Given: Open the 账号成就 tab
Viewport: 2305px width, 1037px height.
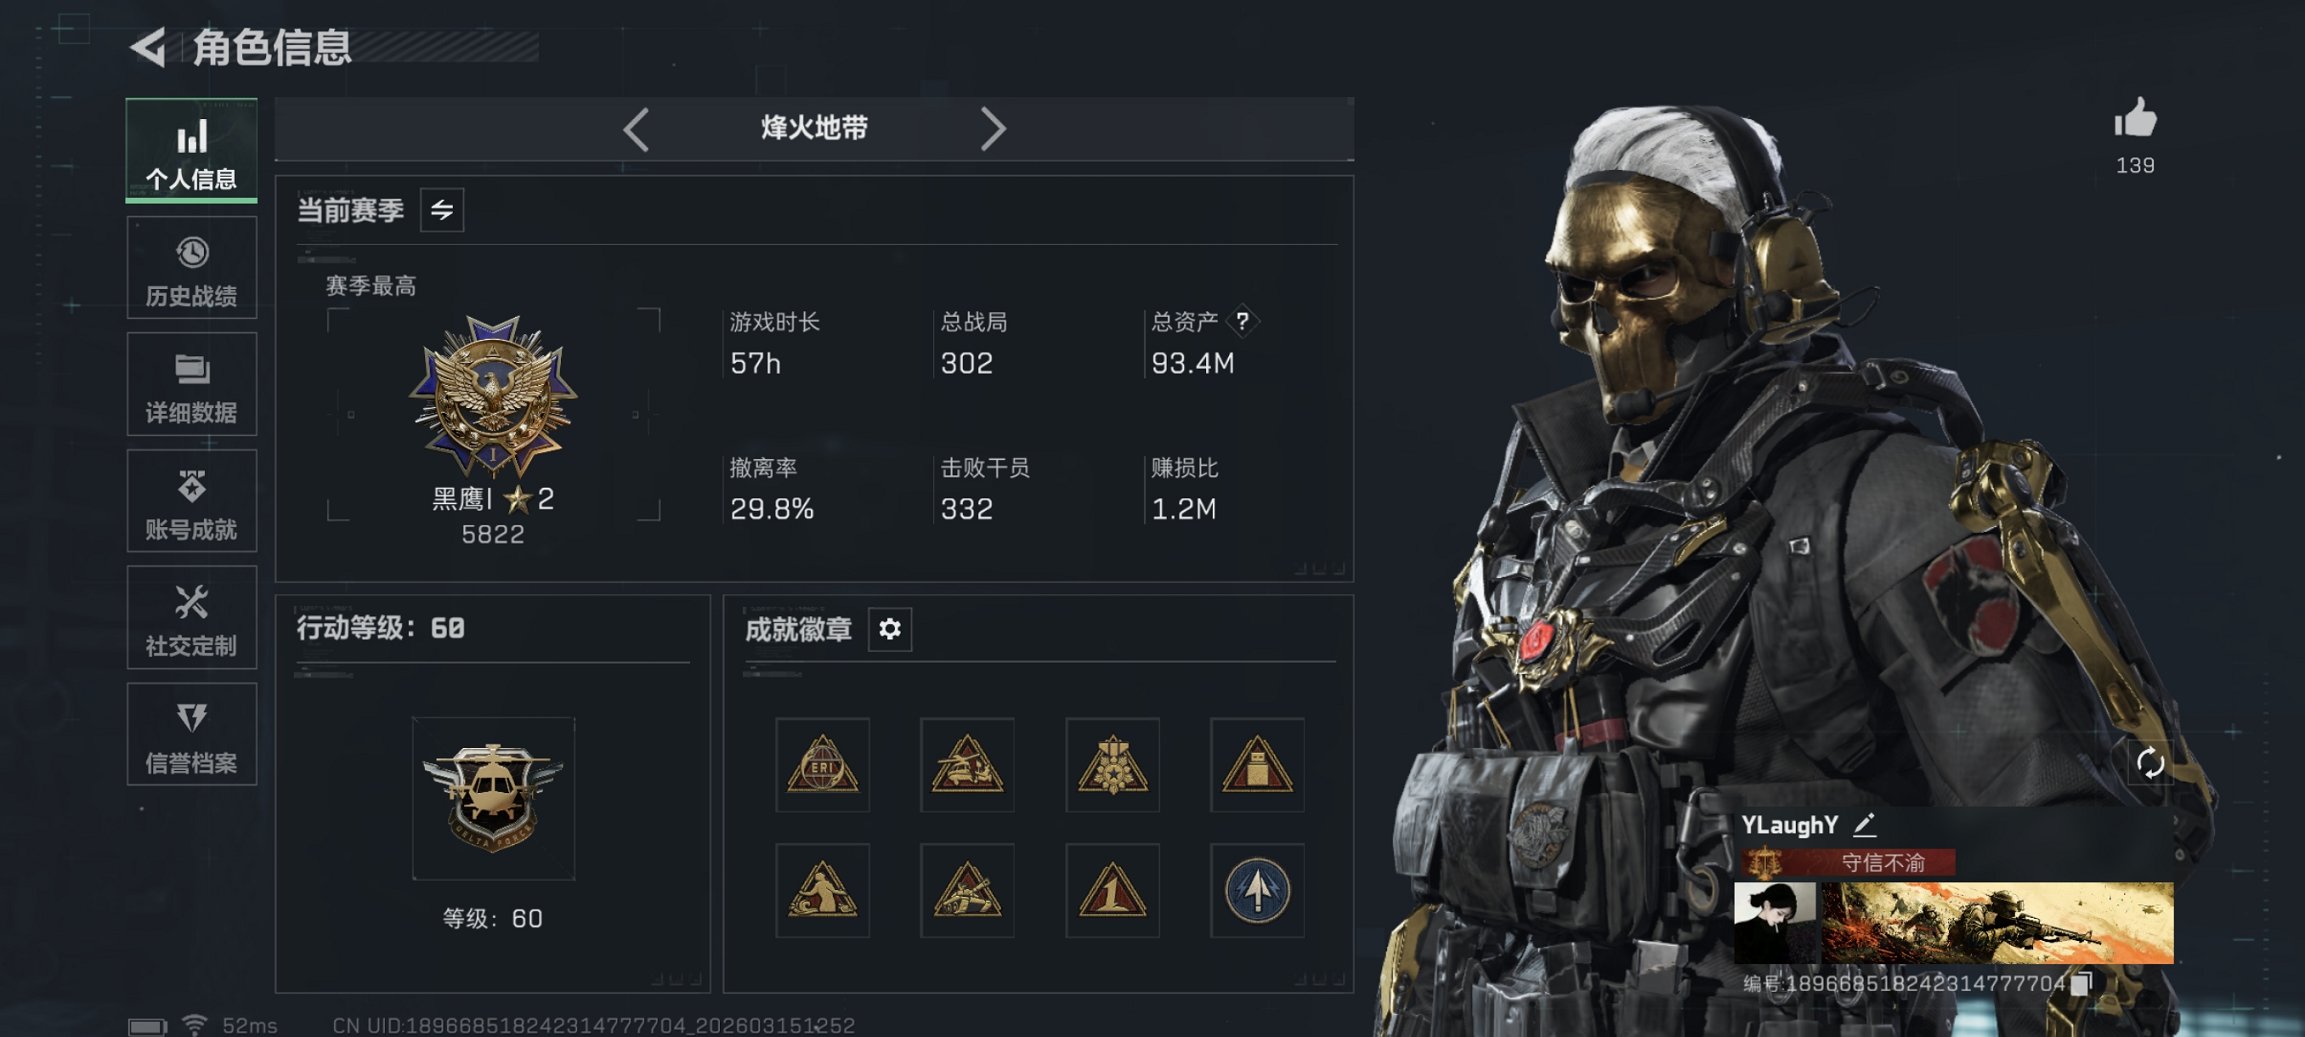Looking at the screenshot, I should (191, 501).
